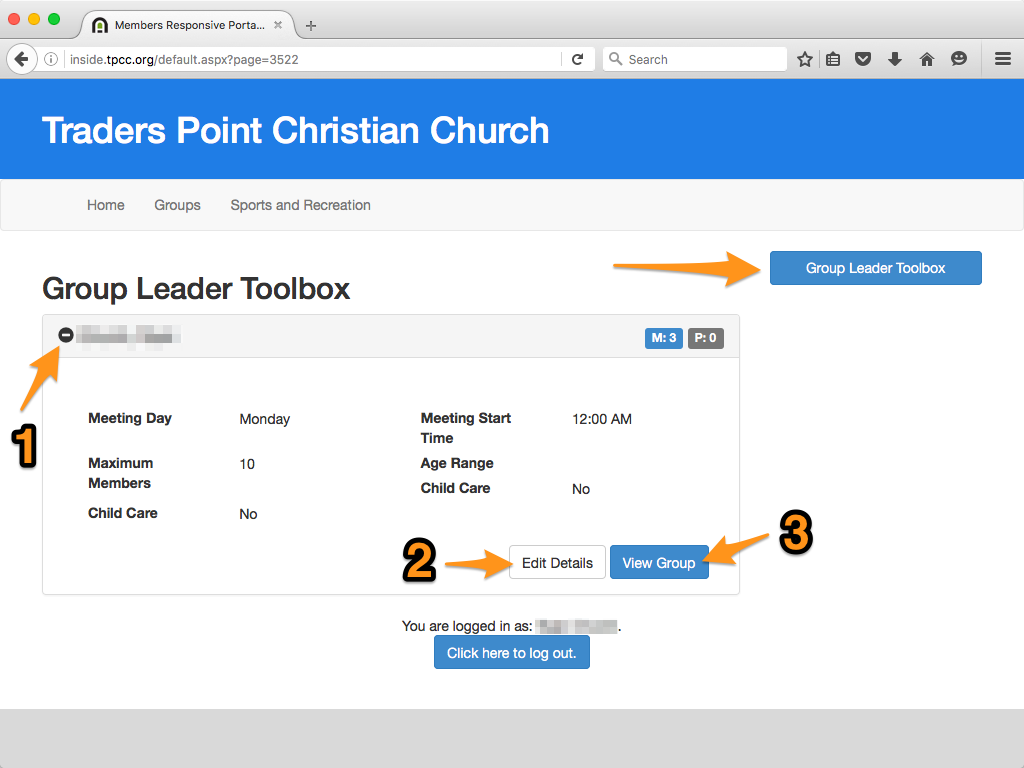This screenshot has width=1024, height=768.
Task: Open the Groups menu item
Action: click(x=178, y=205)
